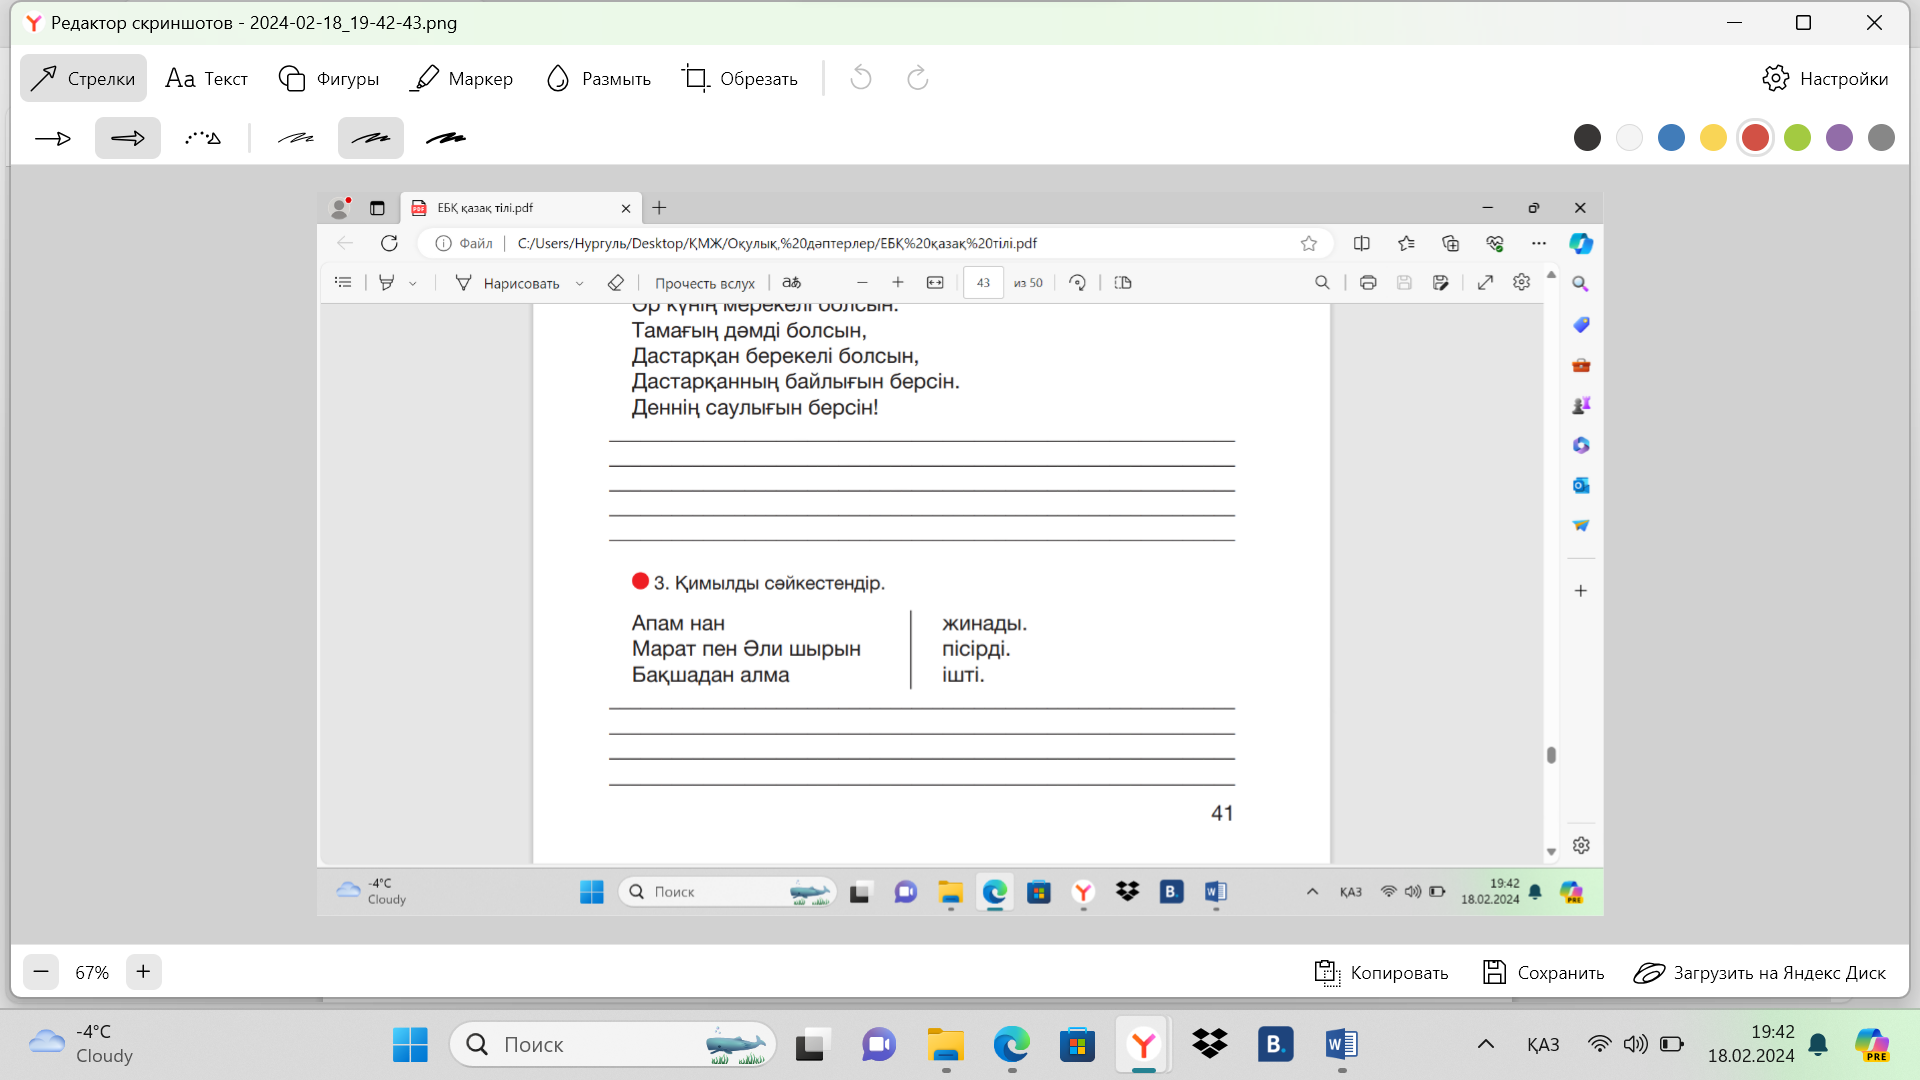Open the Обрезать crop tool

(x=739, y=78)
